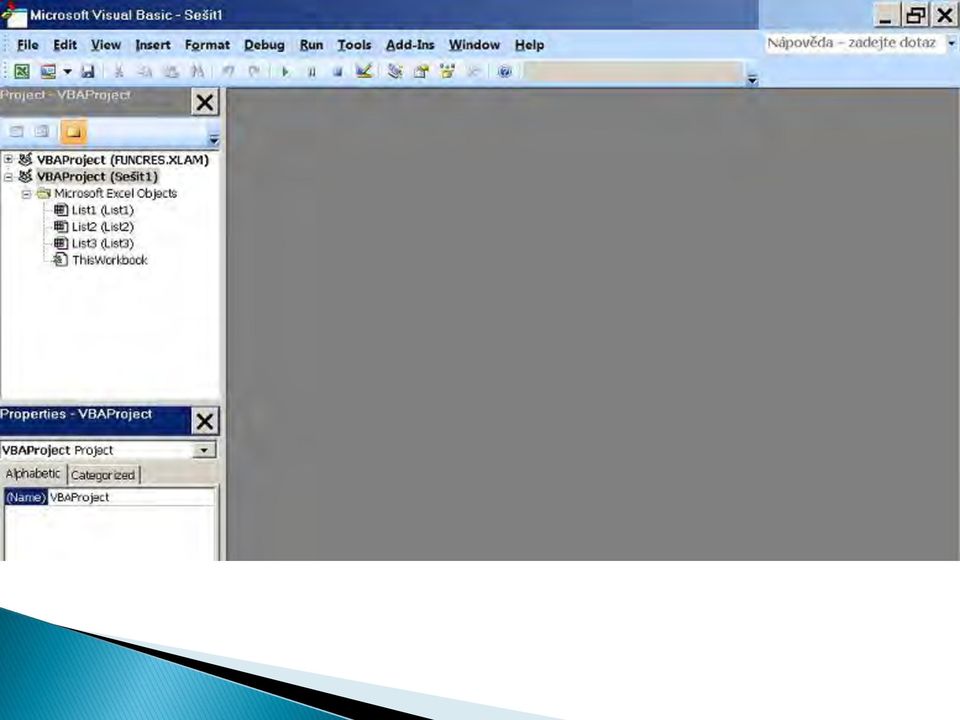
Task: Collapse Microsoft Excel Objects folder
Action: pyautogui.click(x=26, y=194)
